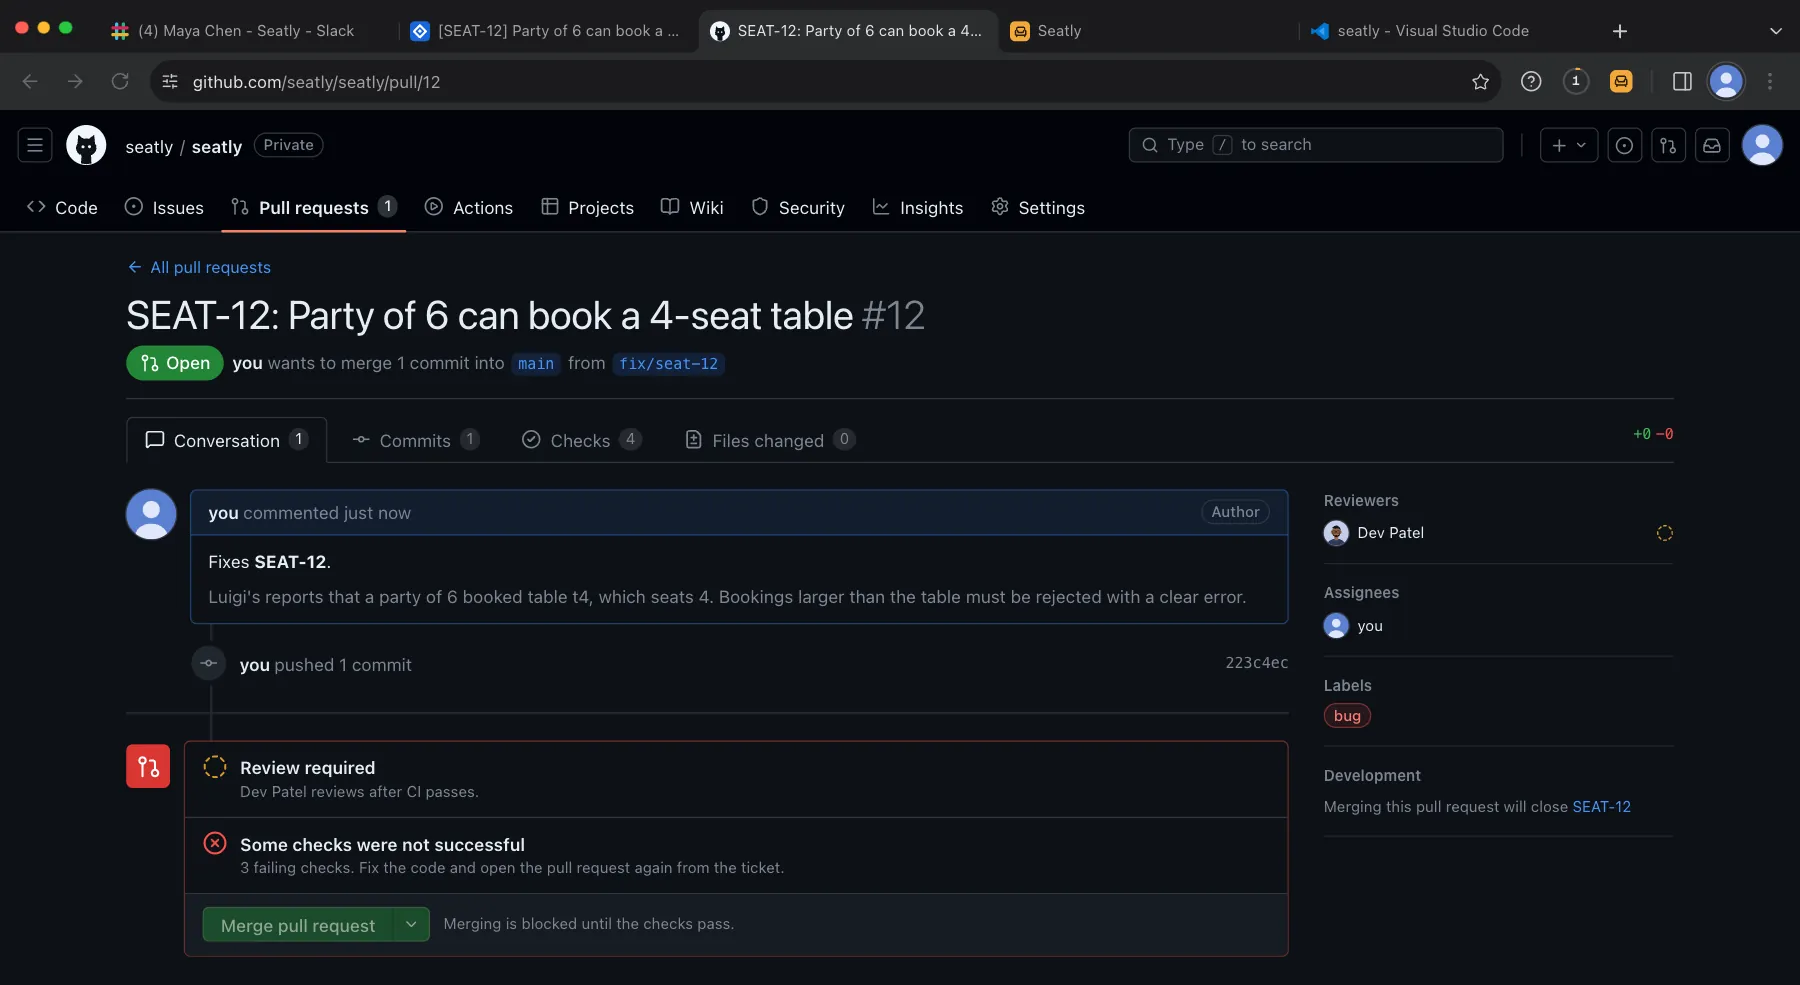Open commit 223c4ec
The width and height of the screenshot is (1800, 985).
click(1257, 663)
